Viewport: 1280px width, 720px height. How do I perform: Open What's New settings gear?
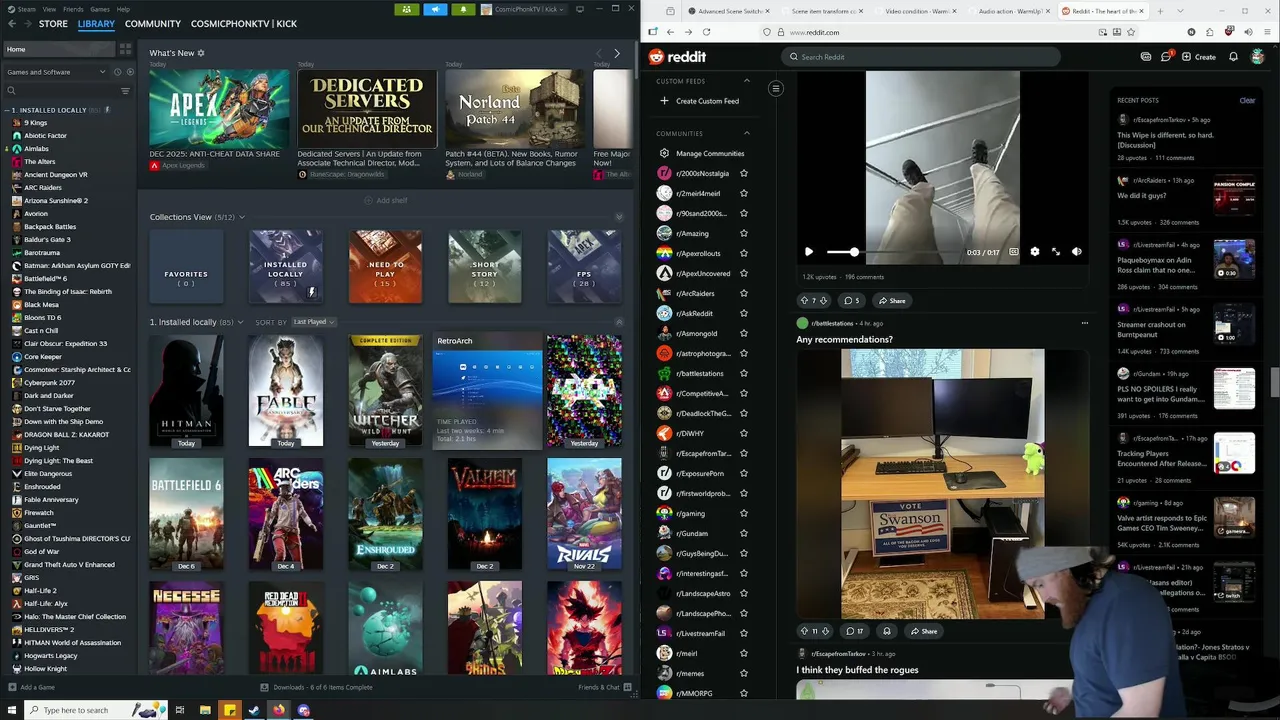click(201, 53)
